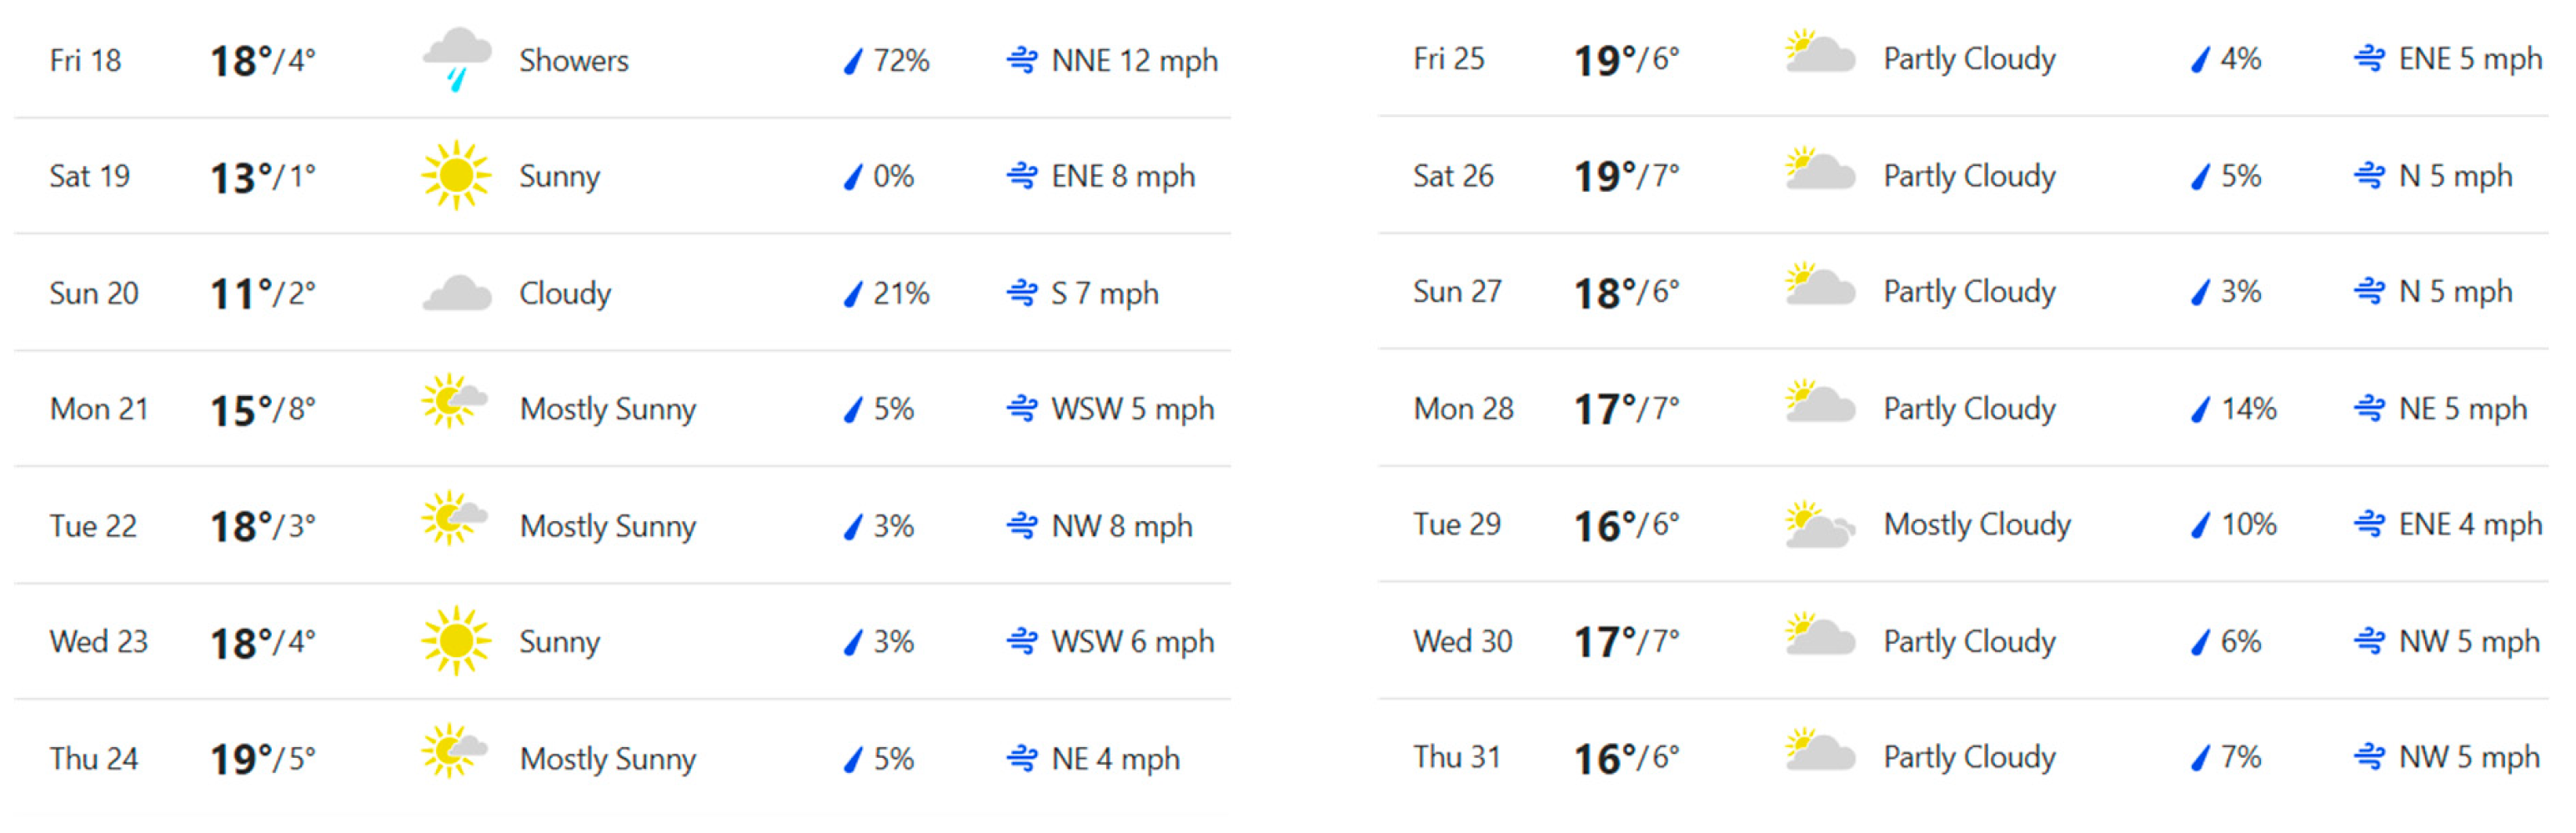Viewport: 2576px width, 833px height.
Task: Click the raindrop icon beside 14%
Action: (x=2200, y=409)
